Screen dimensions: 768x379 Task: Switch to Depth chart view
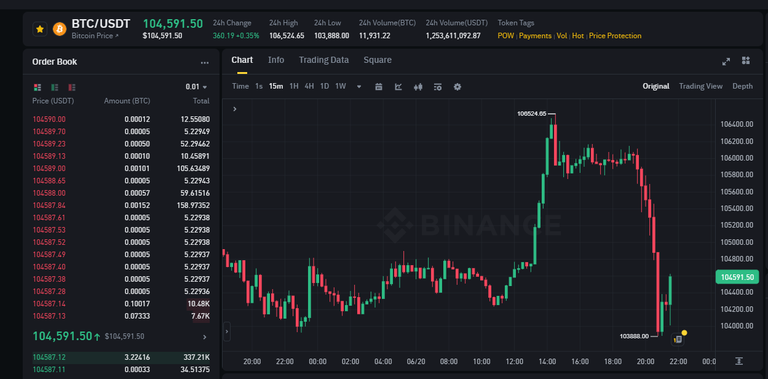pos(743,86)
